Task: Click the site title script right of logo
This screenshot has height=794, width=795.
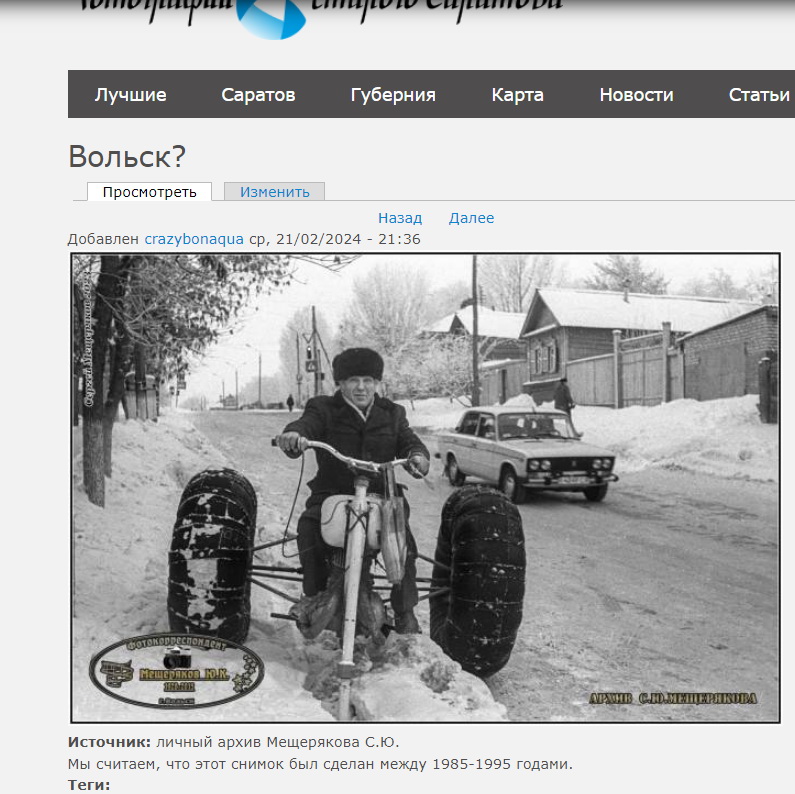Action: (x=436, y=8)
